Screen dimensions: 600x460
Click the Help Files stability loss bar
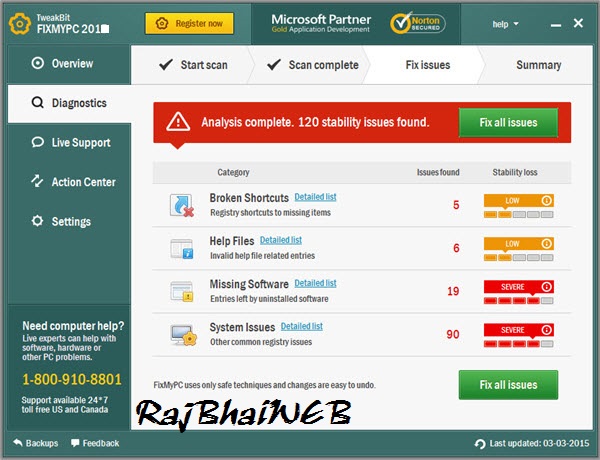click(518, 258)
